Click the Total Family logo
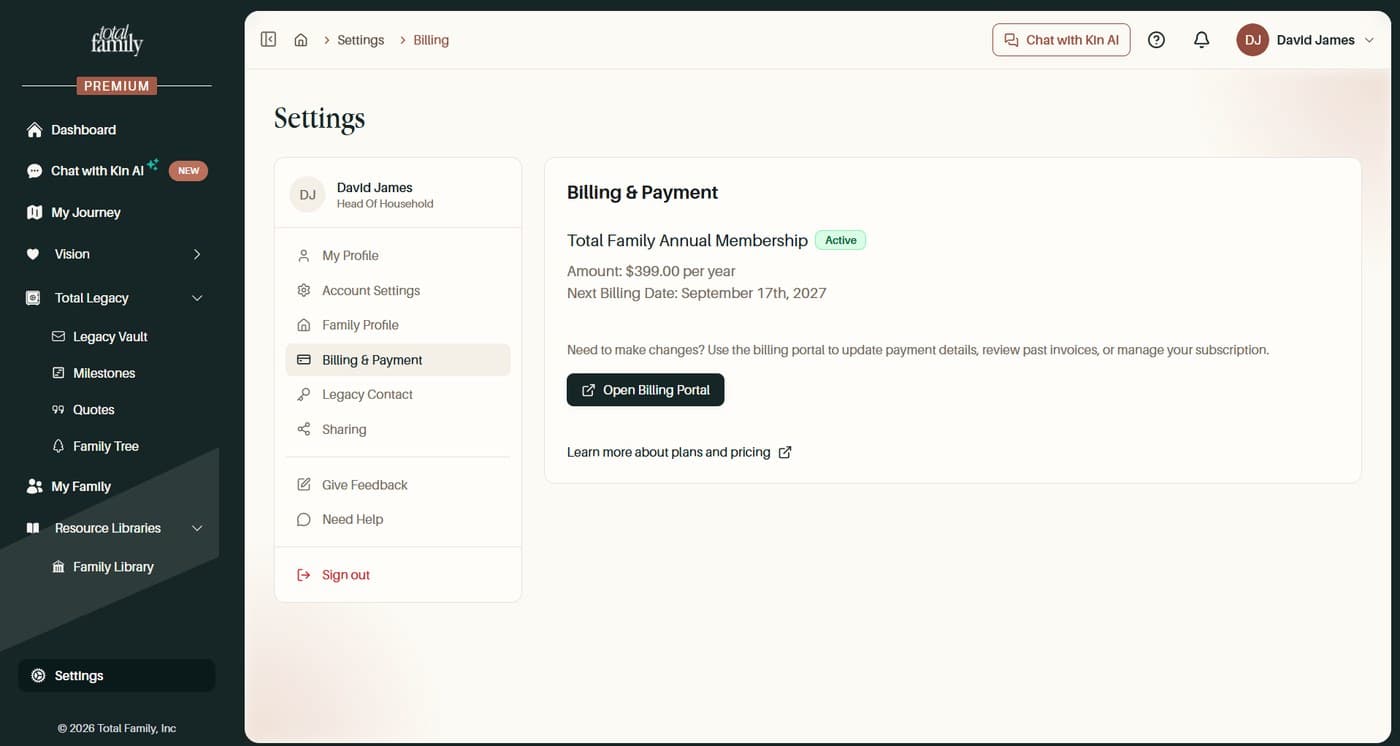 [117, 39]
